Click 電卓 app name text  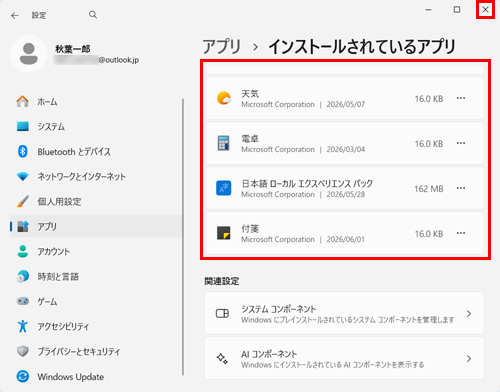click(x=250, y=139)
